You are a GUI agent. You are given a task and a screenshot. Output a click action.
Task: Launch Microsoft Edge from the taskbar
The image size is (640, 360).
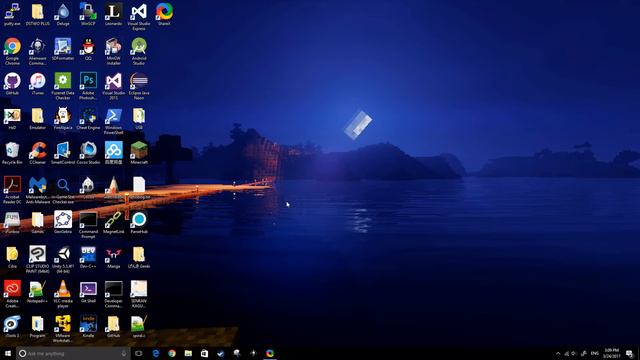tap(156, 353)
